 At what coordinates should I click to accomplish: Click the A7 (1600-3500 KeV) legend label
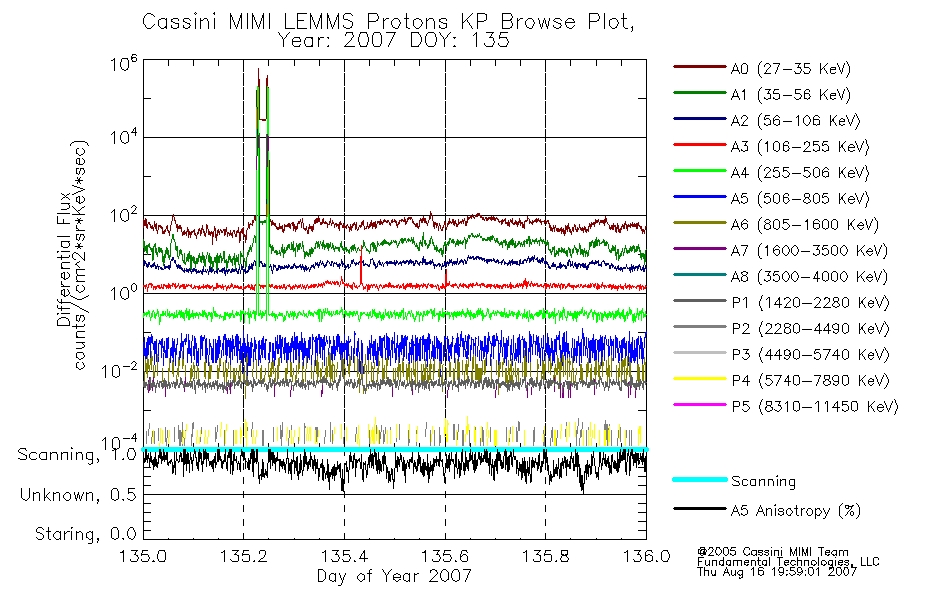(809, 251)
